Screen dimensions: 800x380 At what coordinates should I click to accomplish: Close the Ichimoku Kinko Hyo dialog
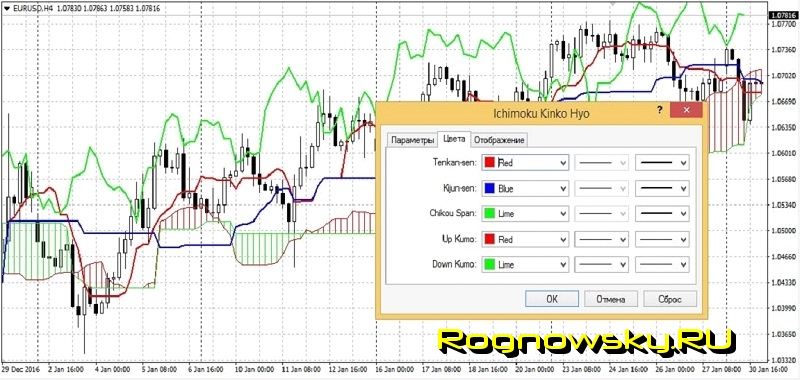point(686,110)
